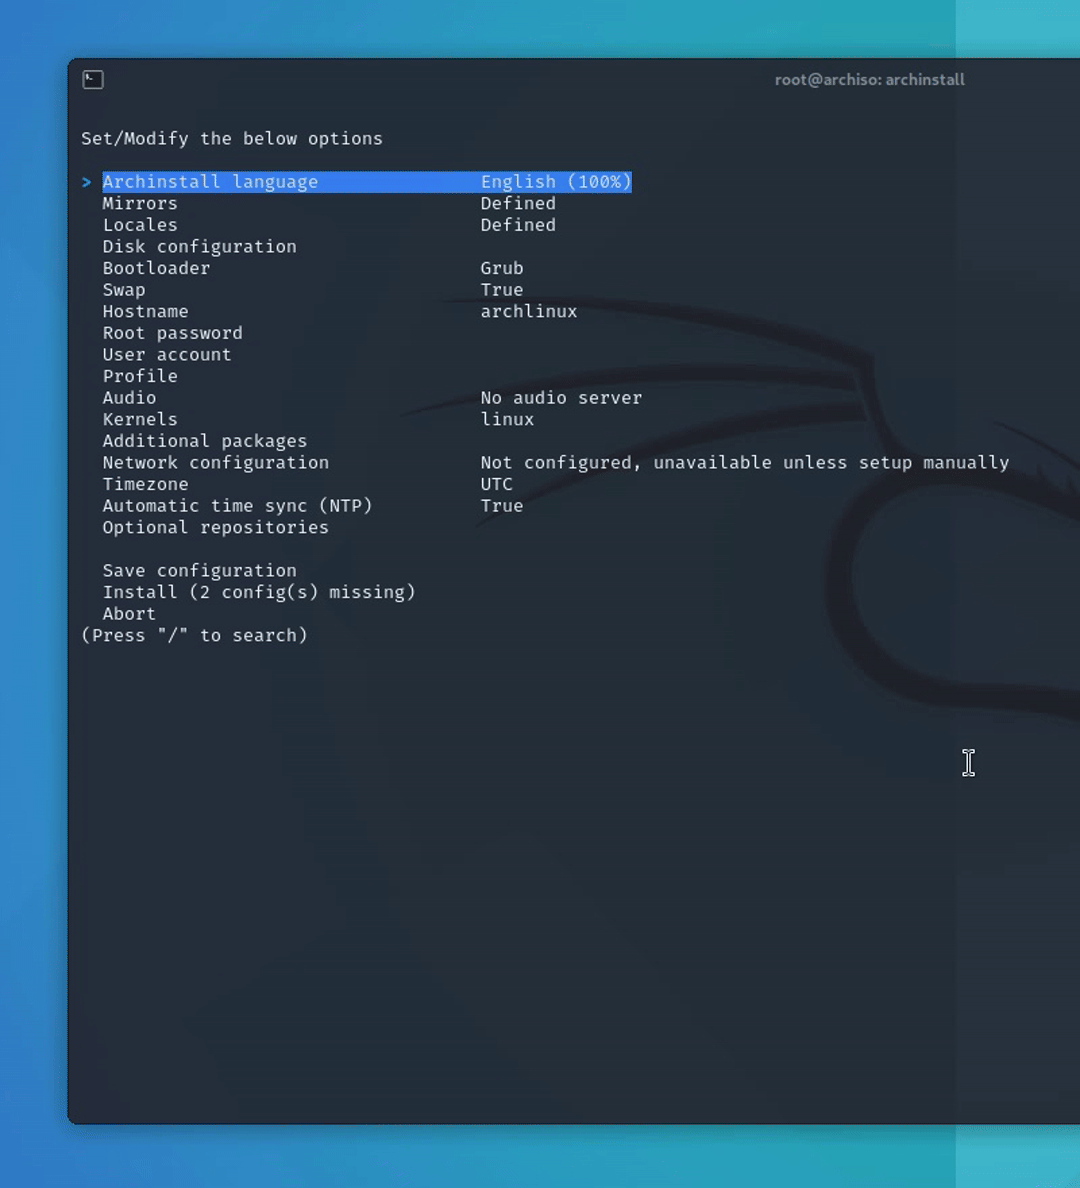Click Install (2 configs missing)
Image resolution: width=1080 pixels, height=1188 pixels.
point(259,592)
